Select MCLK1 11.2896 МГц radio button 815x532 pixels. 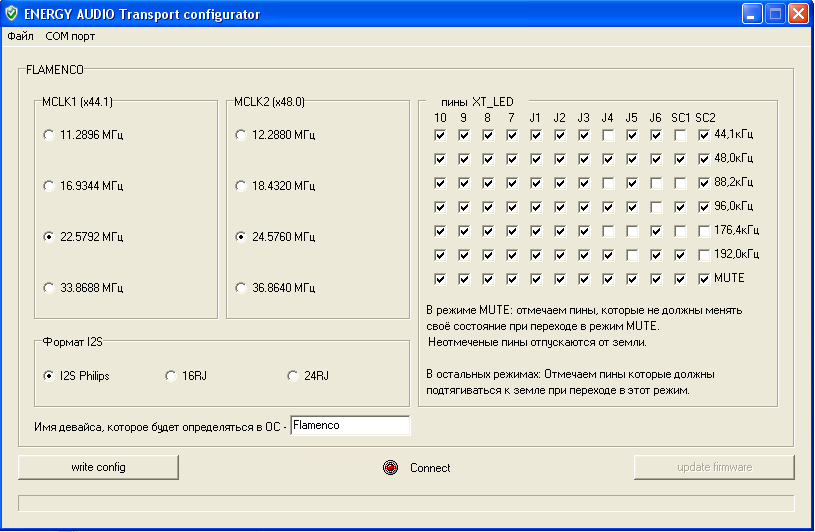[49, 135]
